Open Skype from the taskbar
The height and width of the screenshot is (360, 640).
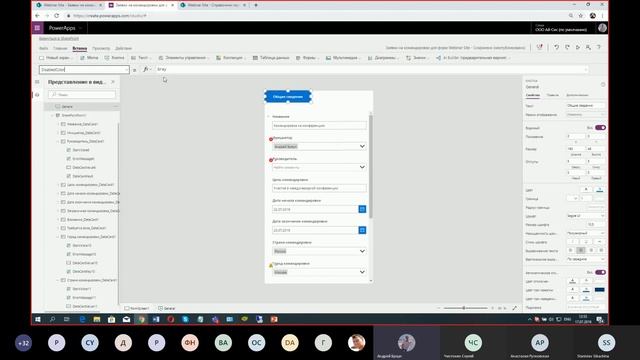185,319
